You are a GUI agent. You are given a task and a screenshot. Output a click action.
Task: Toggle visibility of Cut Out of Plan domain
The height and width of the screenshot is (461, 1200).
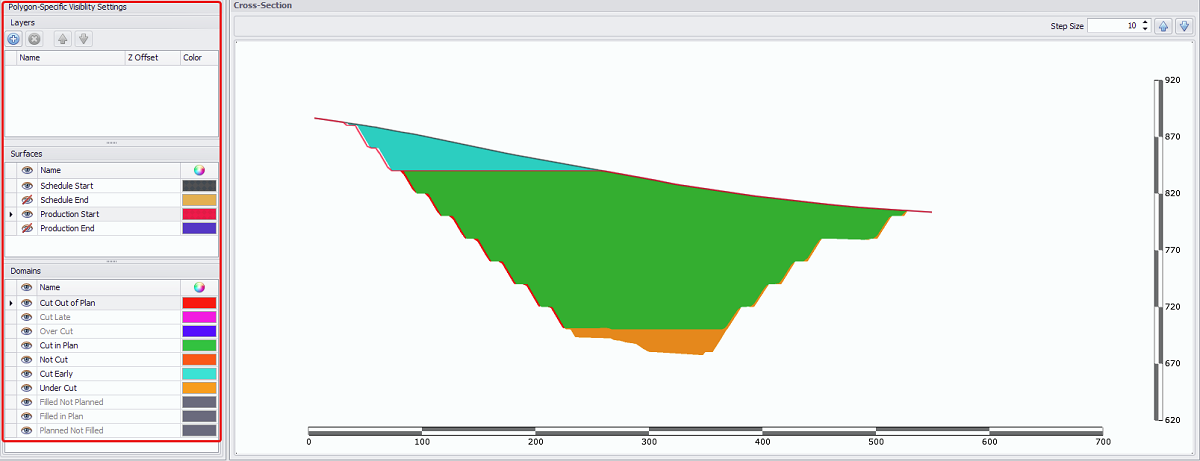tap(27, 302)
